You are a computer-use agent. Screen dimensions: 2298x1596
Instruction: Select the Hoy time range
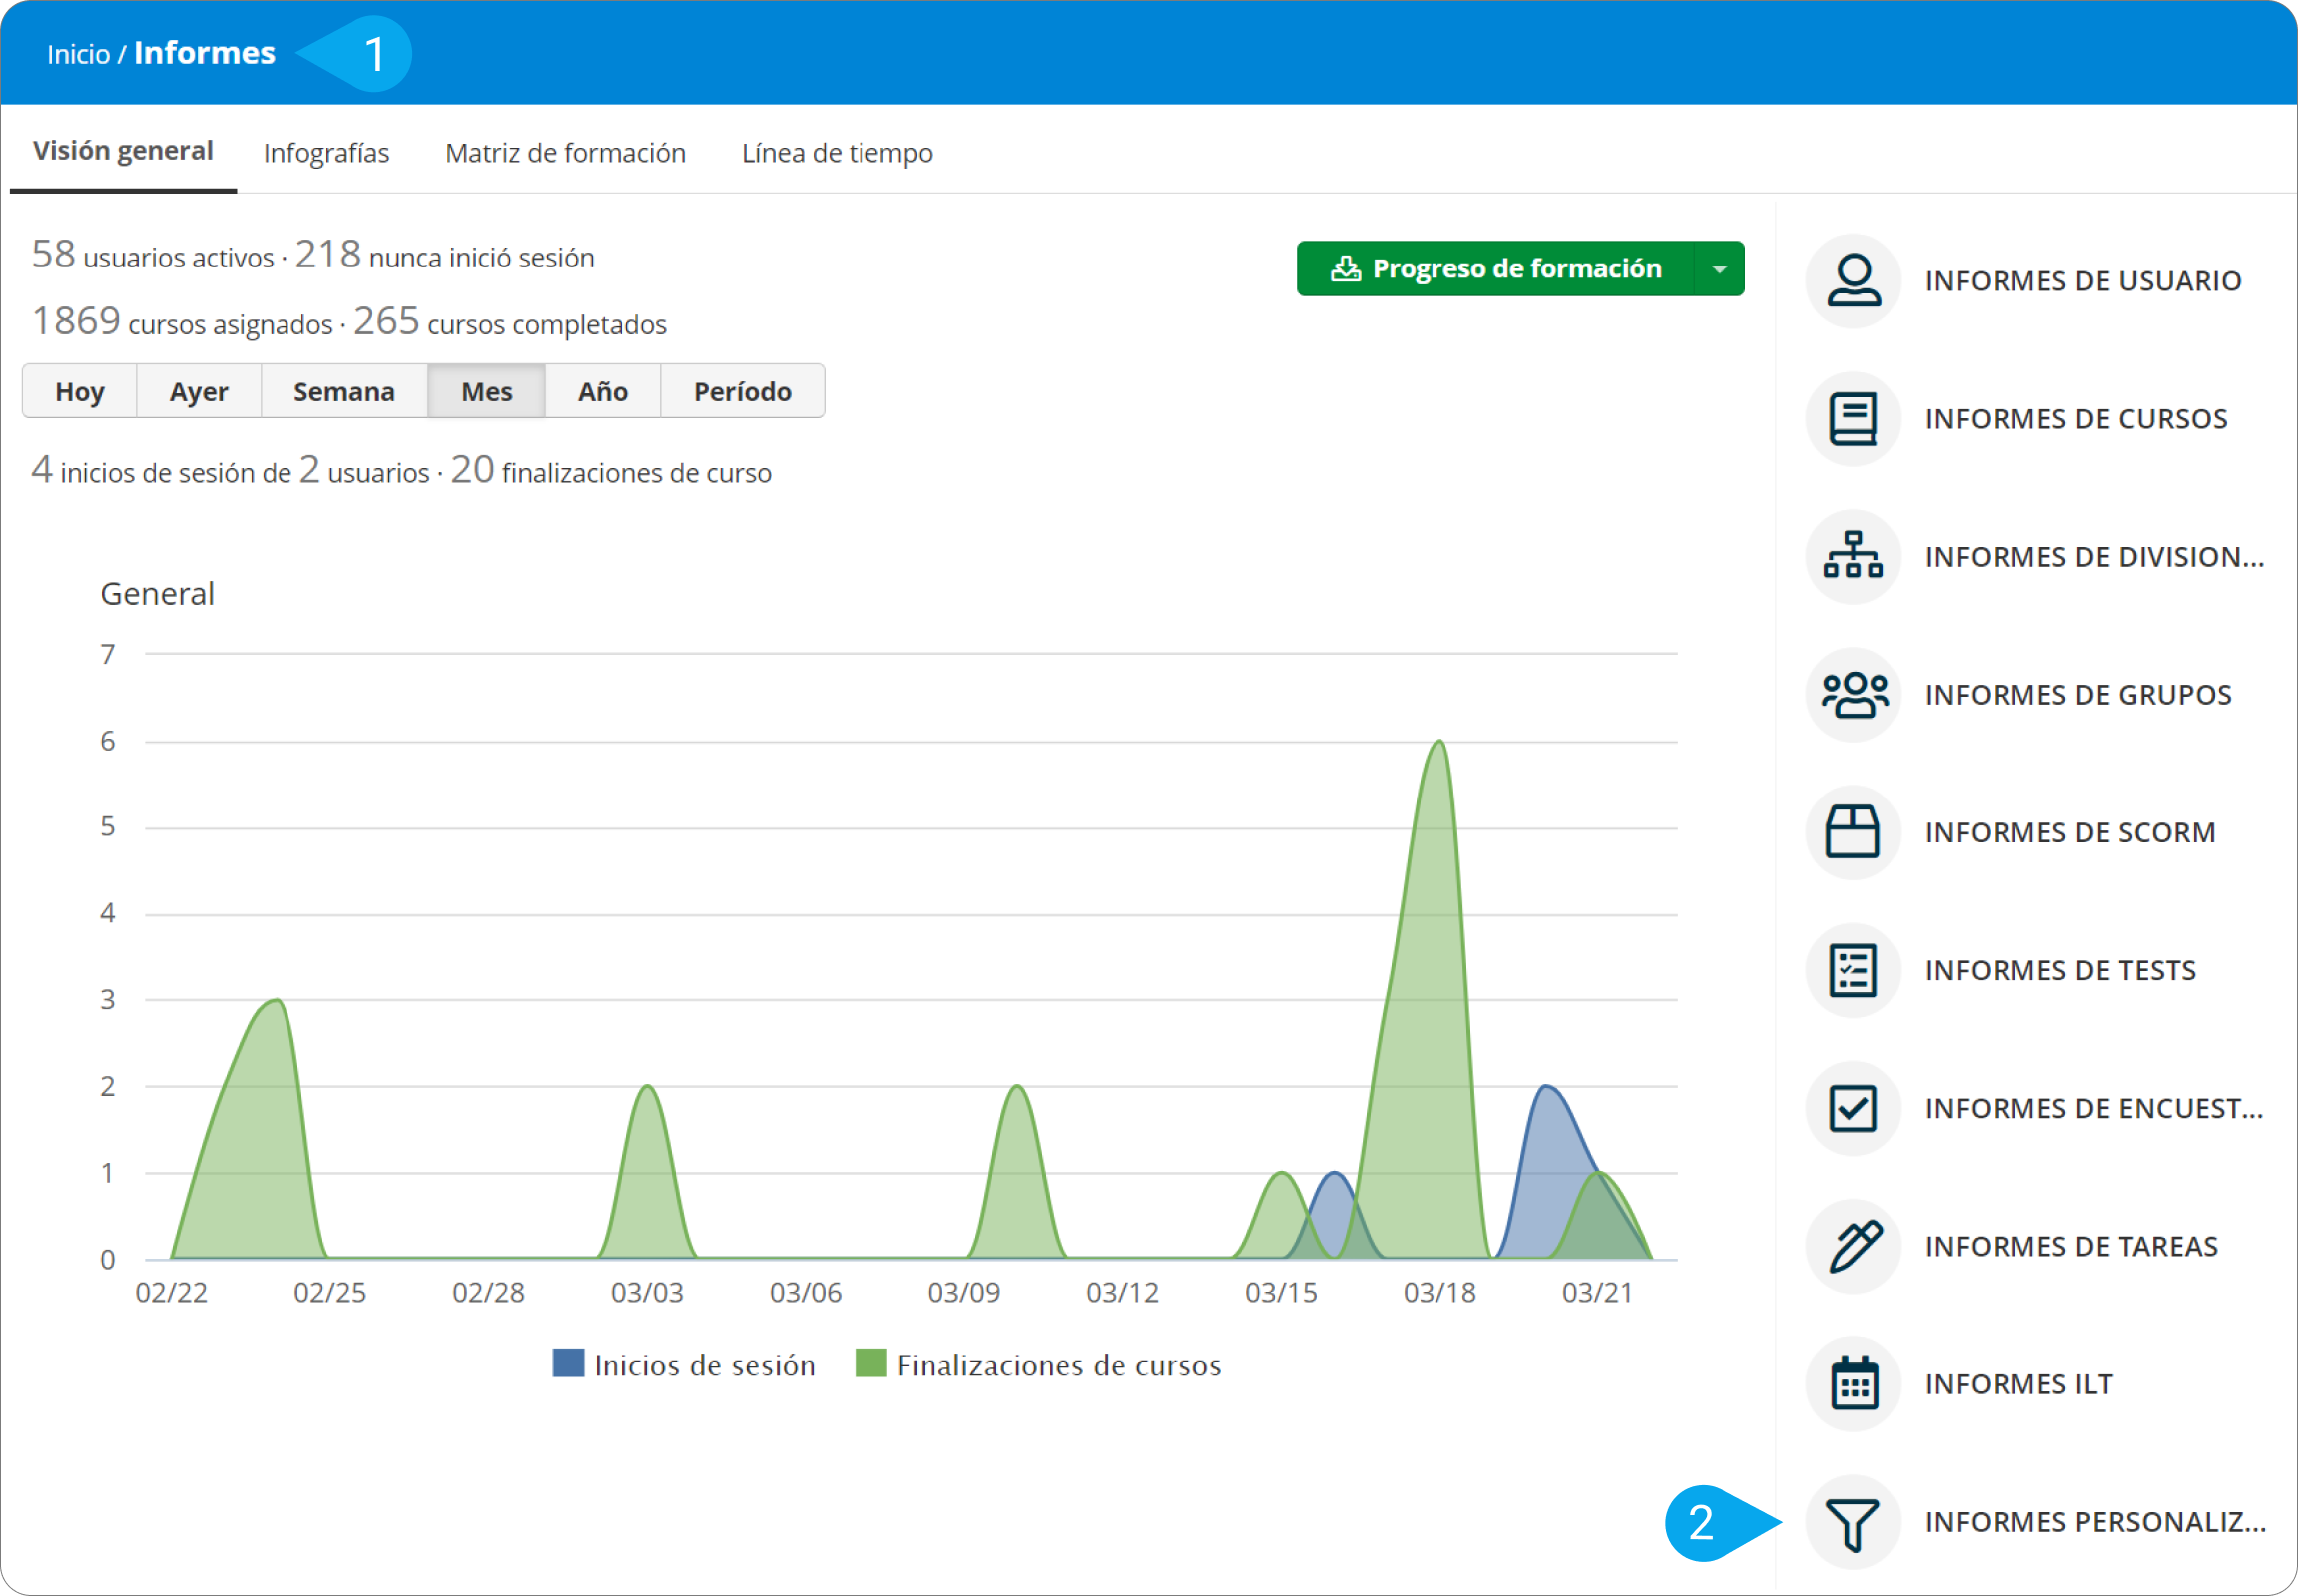79,391
